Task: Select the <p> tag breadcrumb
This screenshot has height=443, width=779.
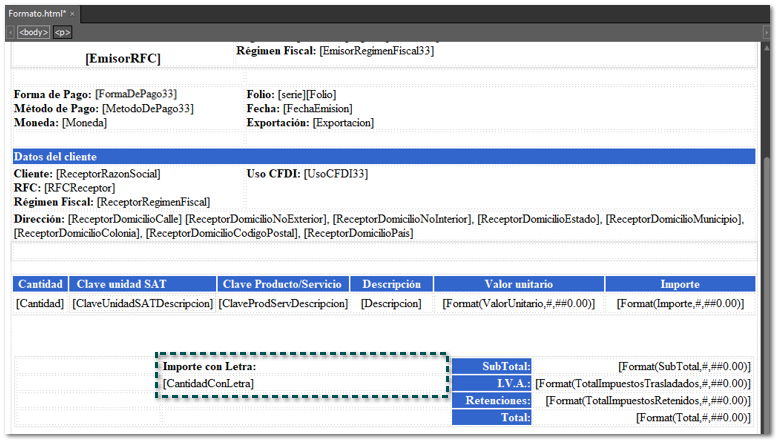Action: click(62, 32)
